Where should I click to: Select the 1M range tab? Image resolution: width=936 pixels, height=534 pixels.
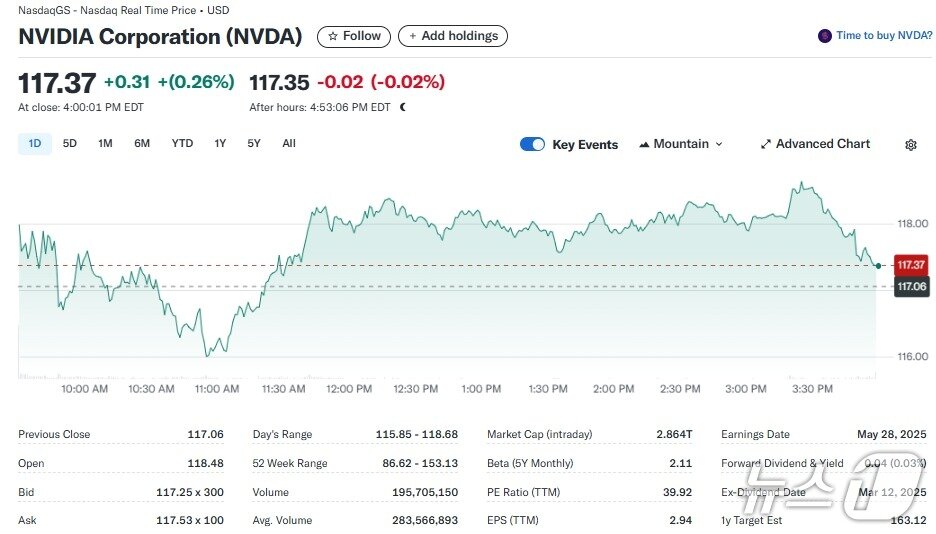(105, 144)
